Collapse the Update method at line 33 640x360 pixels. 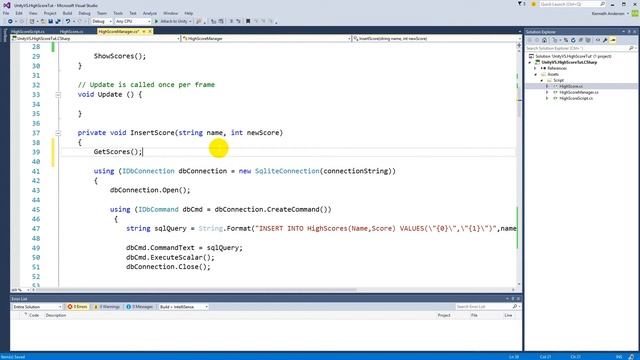58,95
